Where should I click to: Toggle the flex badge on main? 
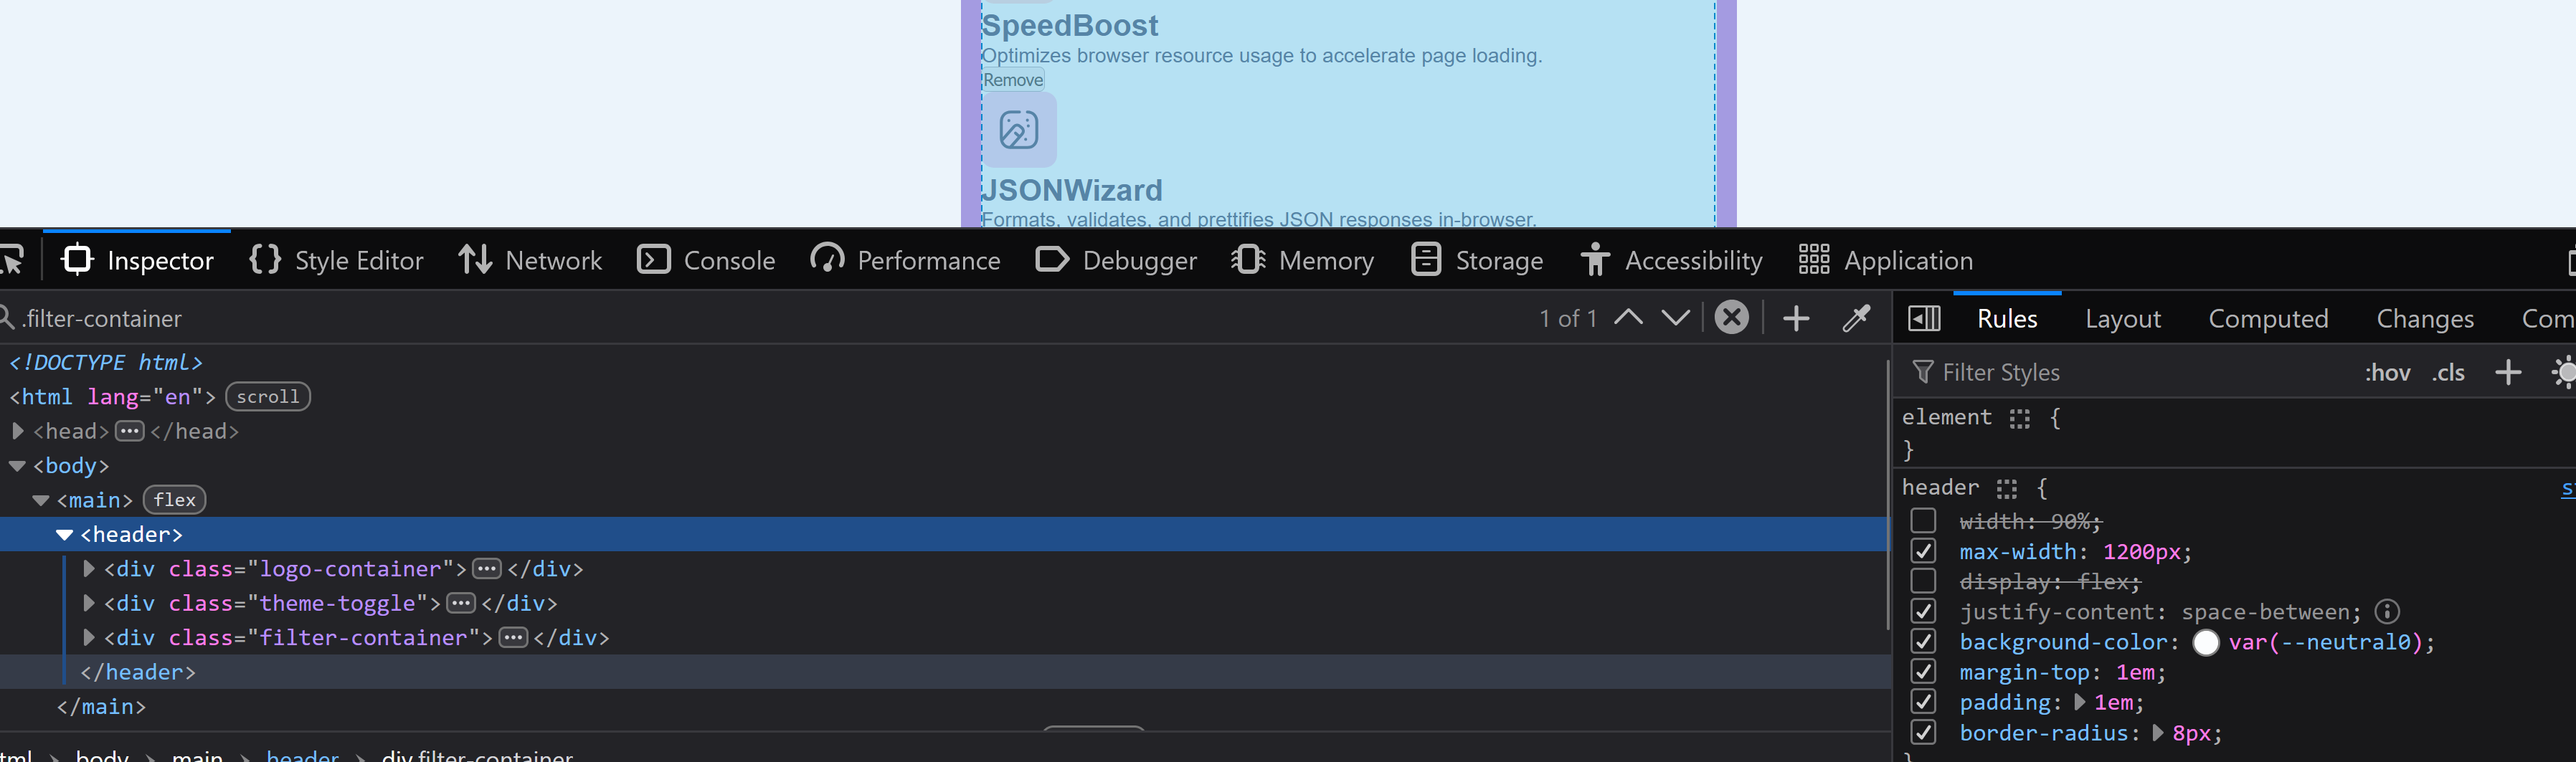pyautogui.click(x=175, y=500)
